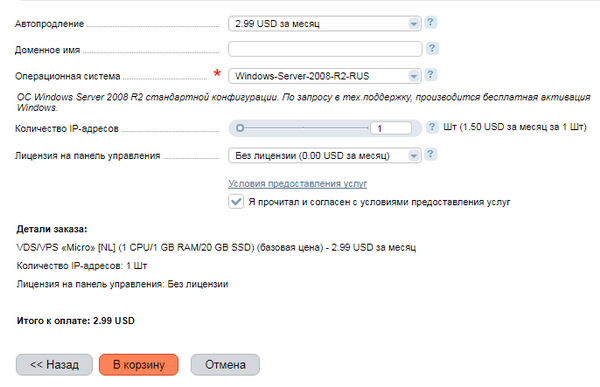Click the << Назад button
The height and width of the screenshot is (387, 600).
click(54, 364)
